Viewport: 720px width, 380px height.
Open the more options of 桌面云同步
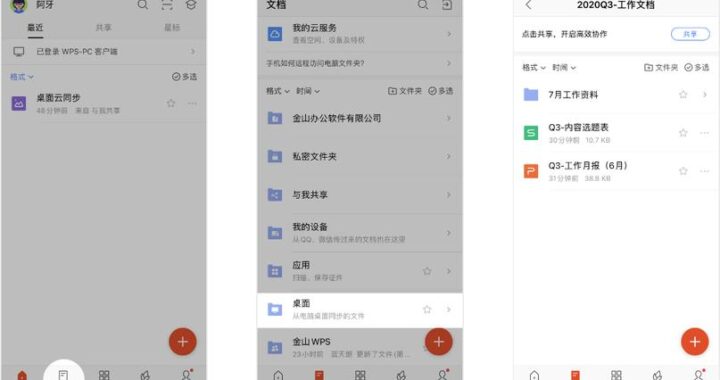click(x=192, y=103)
